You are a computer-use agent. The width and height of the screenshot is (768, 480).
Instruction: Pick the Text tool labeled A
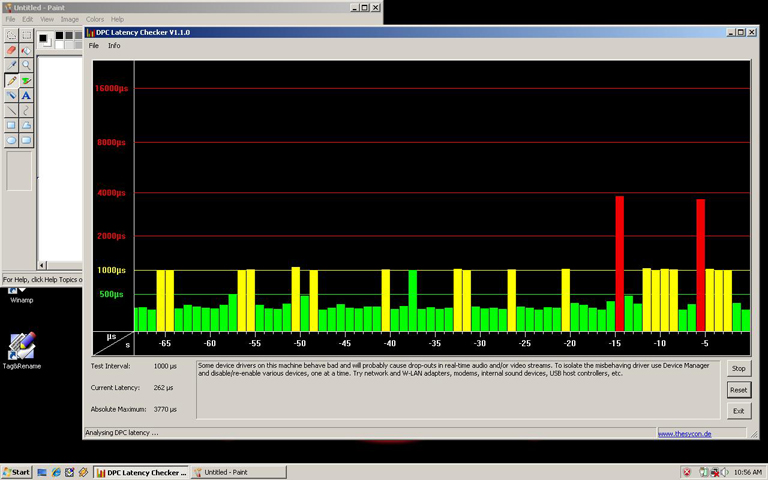26,96
